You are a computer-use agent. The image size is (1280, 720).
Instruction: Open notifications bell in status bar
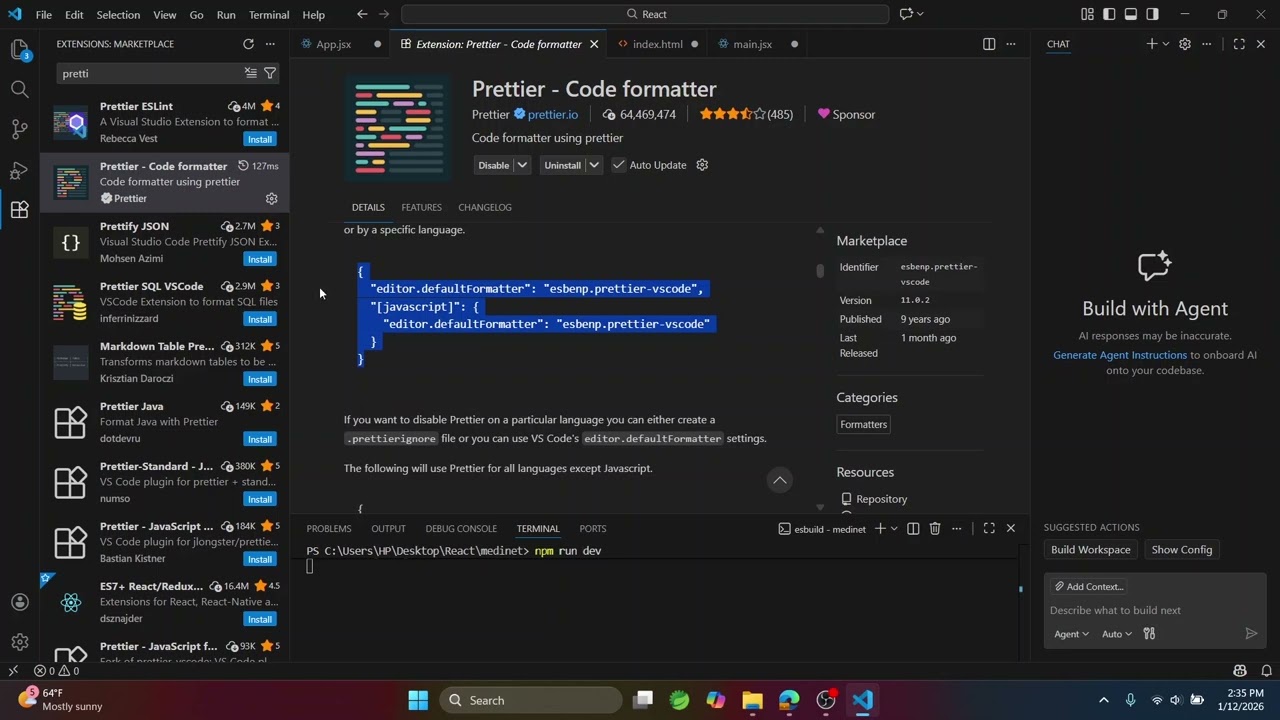click(x=1266, y=671)
